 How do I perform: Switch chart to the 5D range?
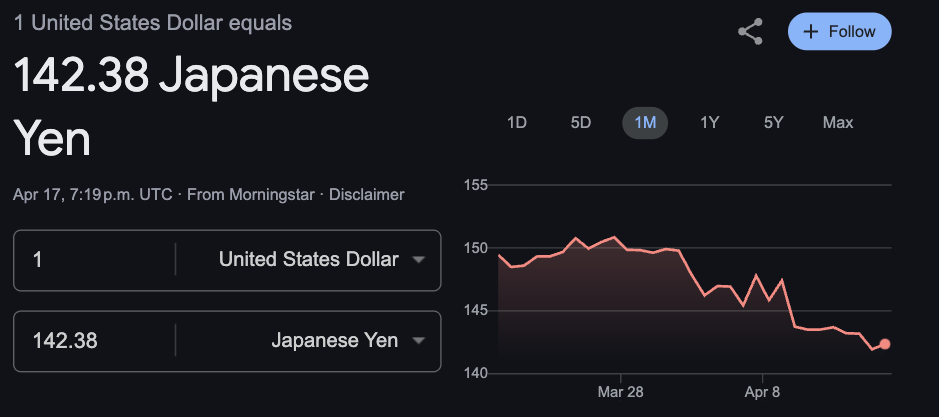580,123
